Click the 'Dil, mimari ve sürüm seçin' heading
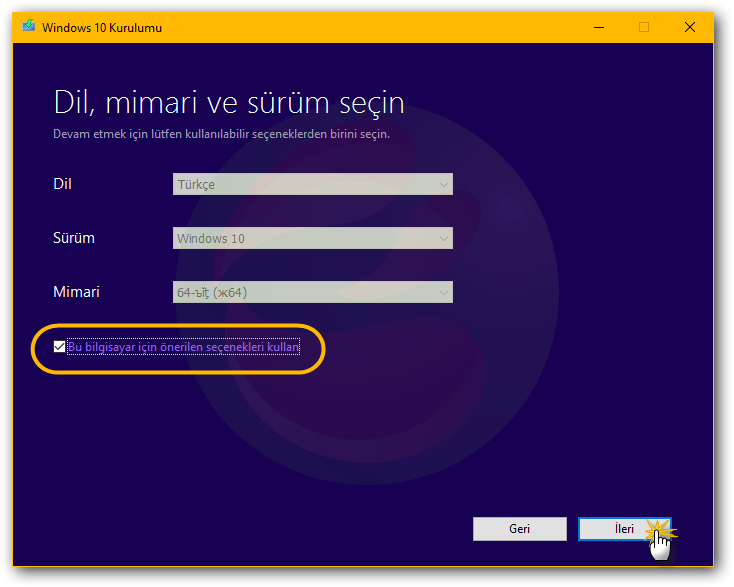 point(229,103)
